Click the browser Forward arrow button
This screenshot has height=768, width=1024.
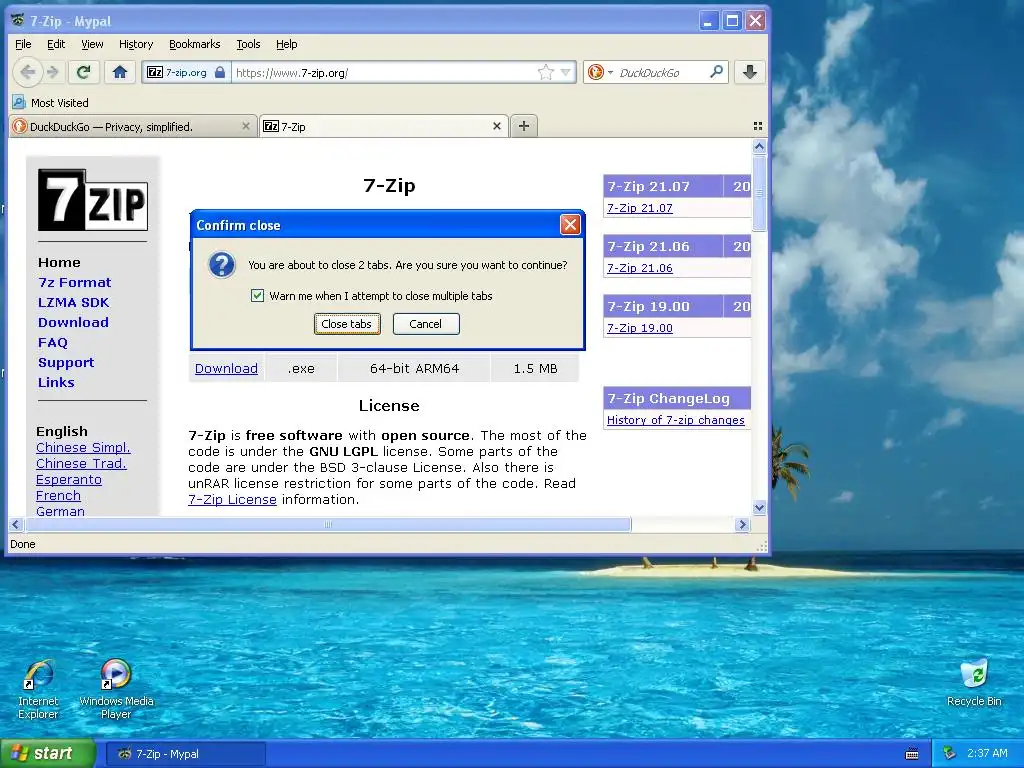[53, 72]
